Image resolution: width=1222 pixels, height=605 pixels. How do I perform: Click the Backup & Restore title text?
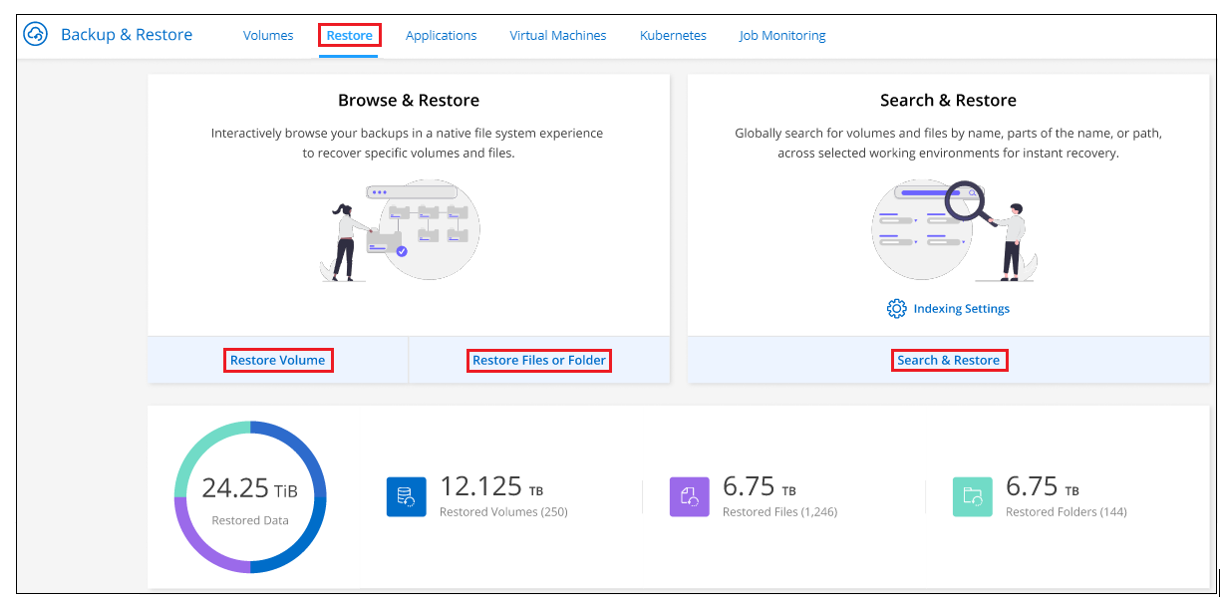(127, 35)
